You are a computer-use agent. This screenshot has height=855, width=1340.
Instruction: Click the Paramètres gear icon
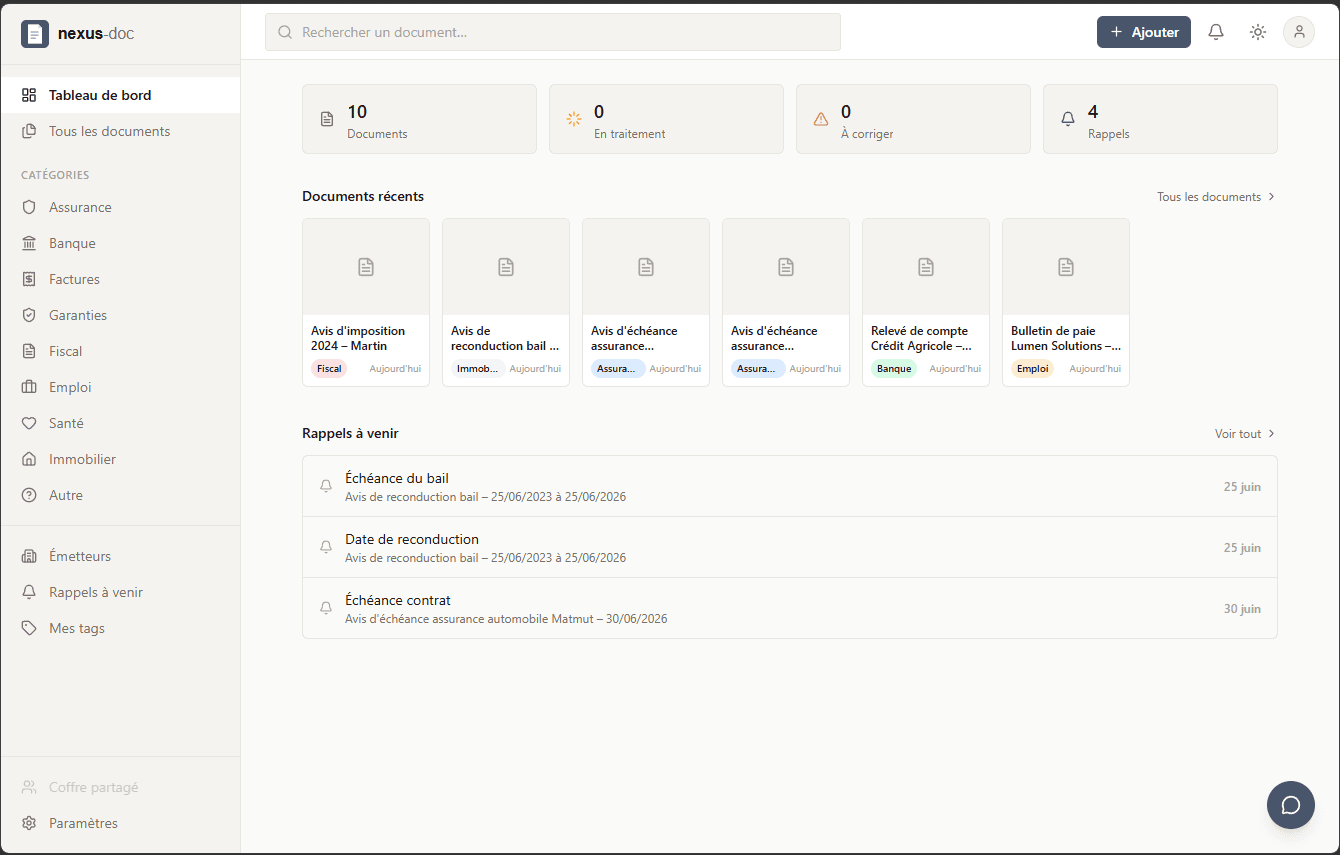[x=29, y=823]
